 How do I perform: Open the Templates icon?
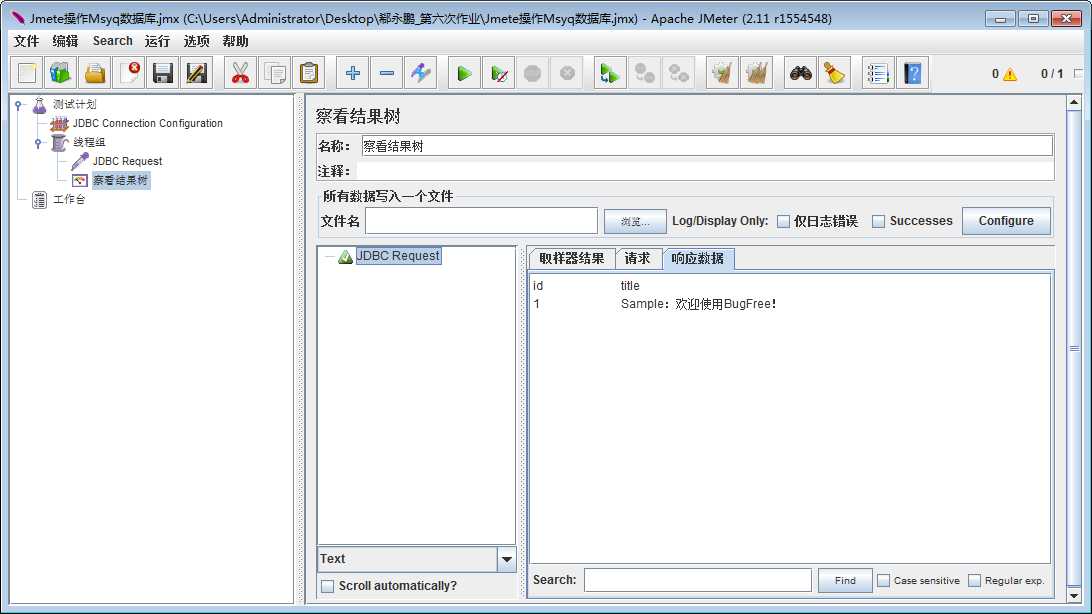[x=61, y=73]
